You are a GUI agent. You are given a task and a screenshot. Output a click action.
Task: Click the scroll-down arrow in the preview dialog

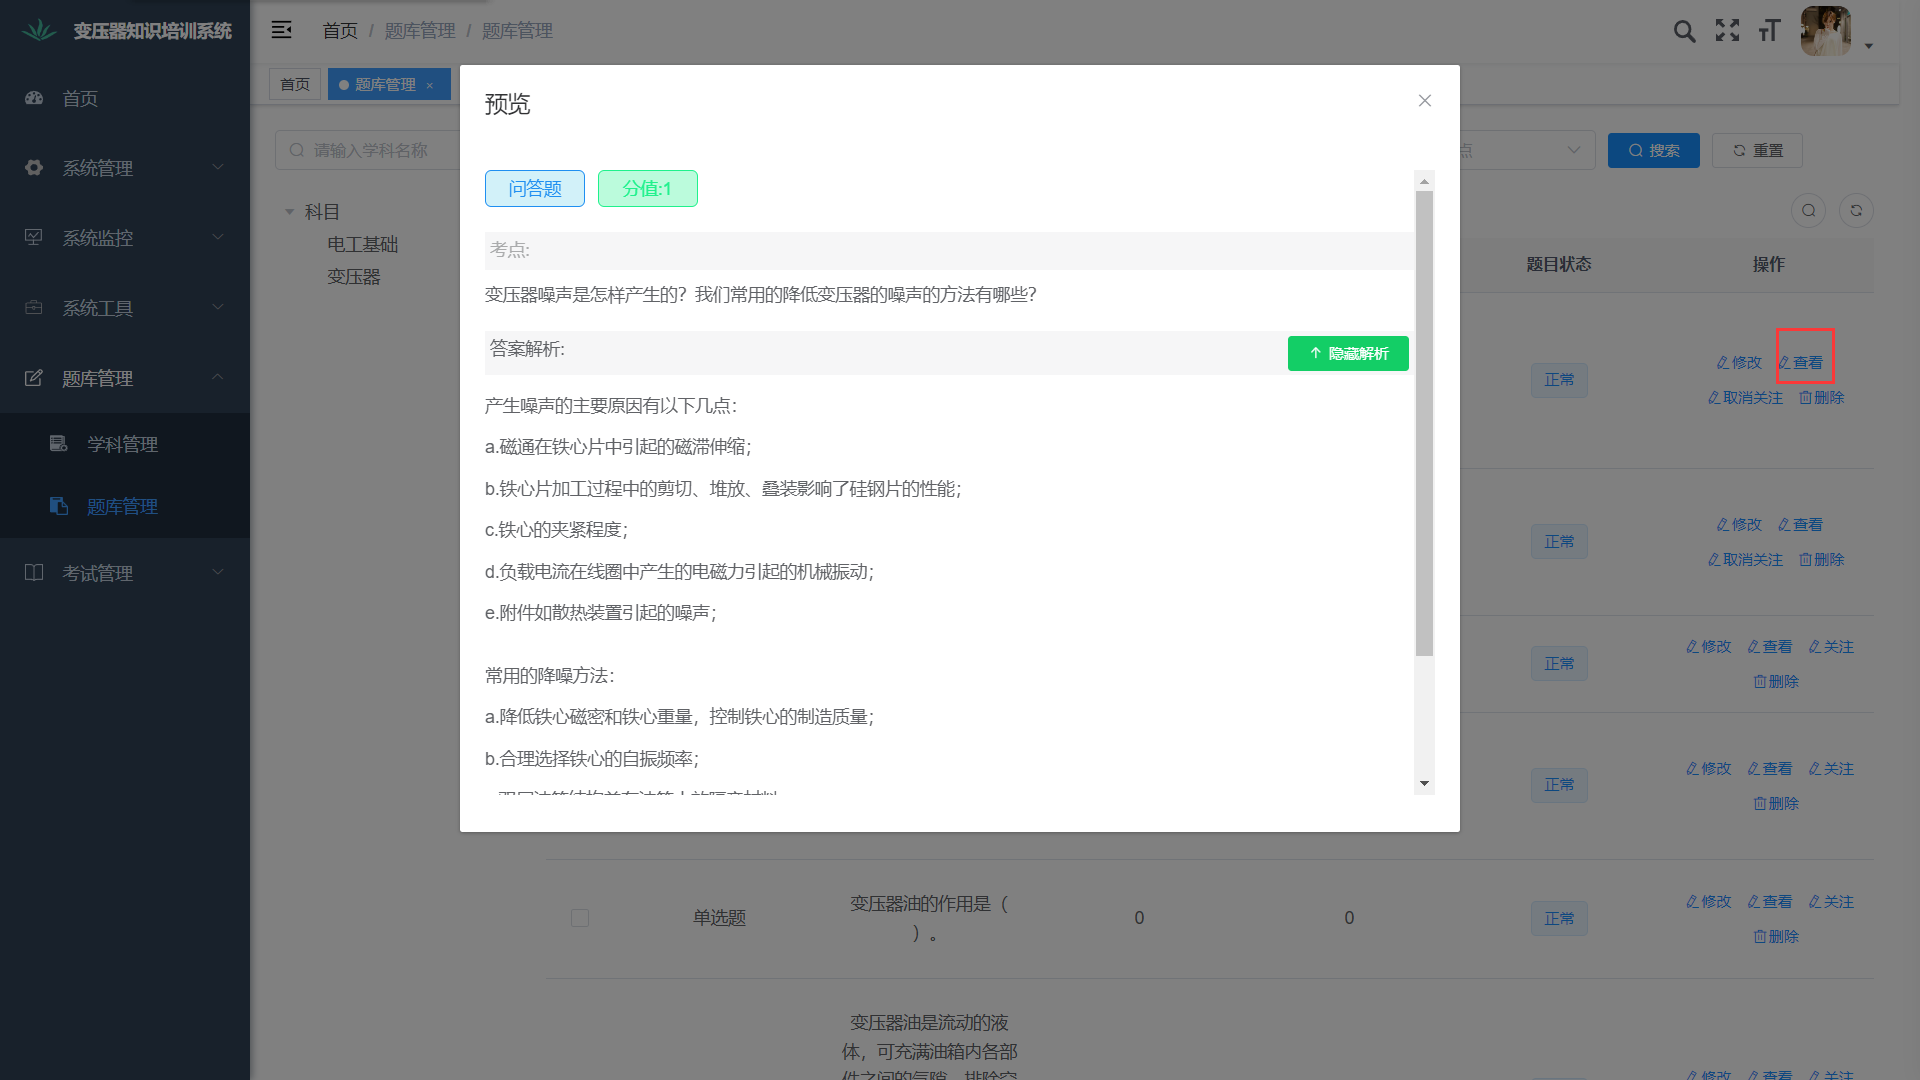click(1424, 784)
